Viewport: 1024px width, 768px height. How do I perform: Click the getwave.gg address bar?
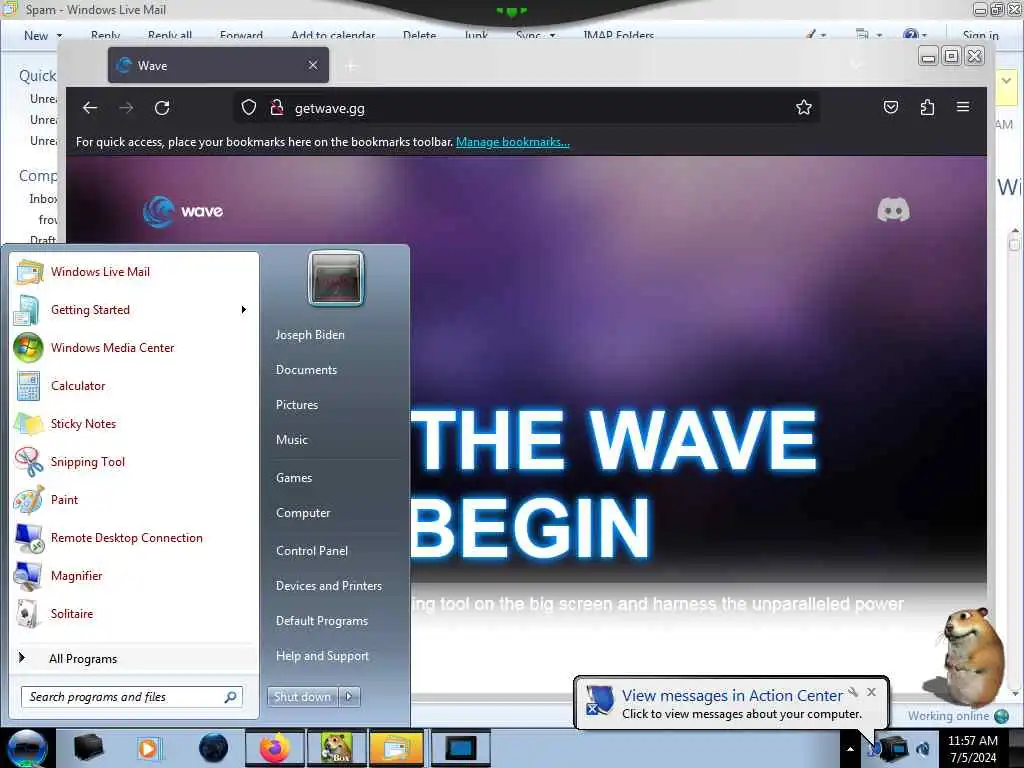click(526, 108)
